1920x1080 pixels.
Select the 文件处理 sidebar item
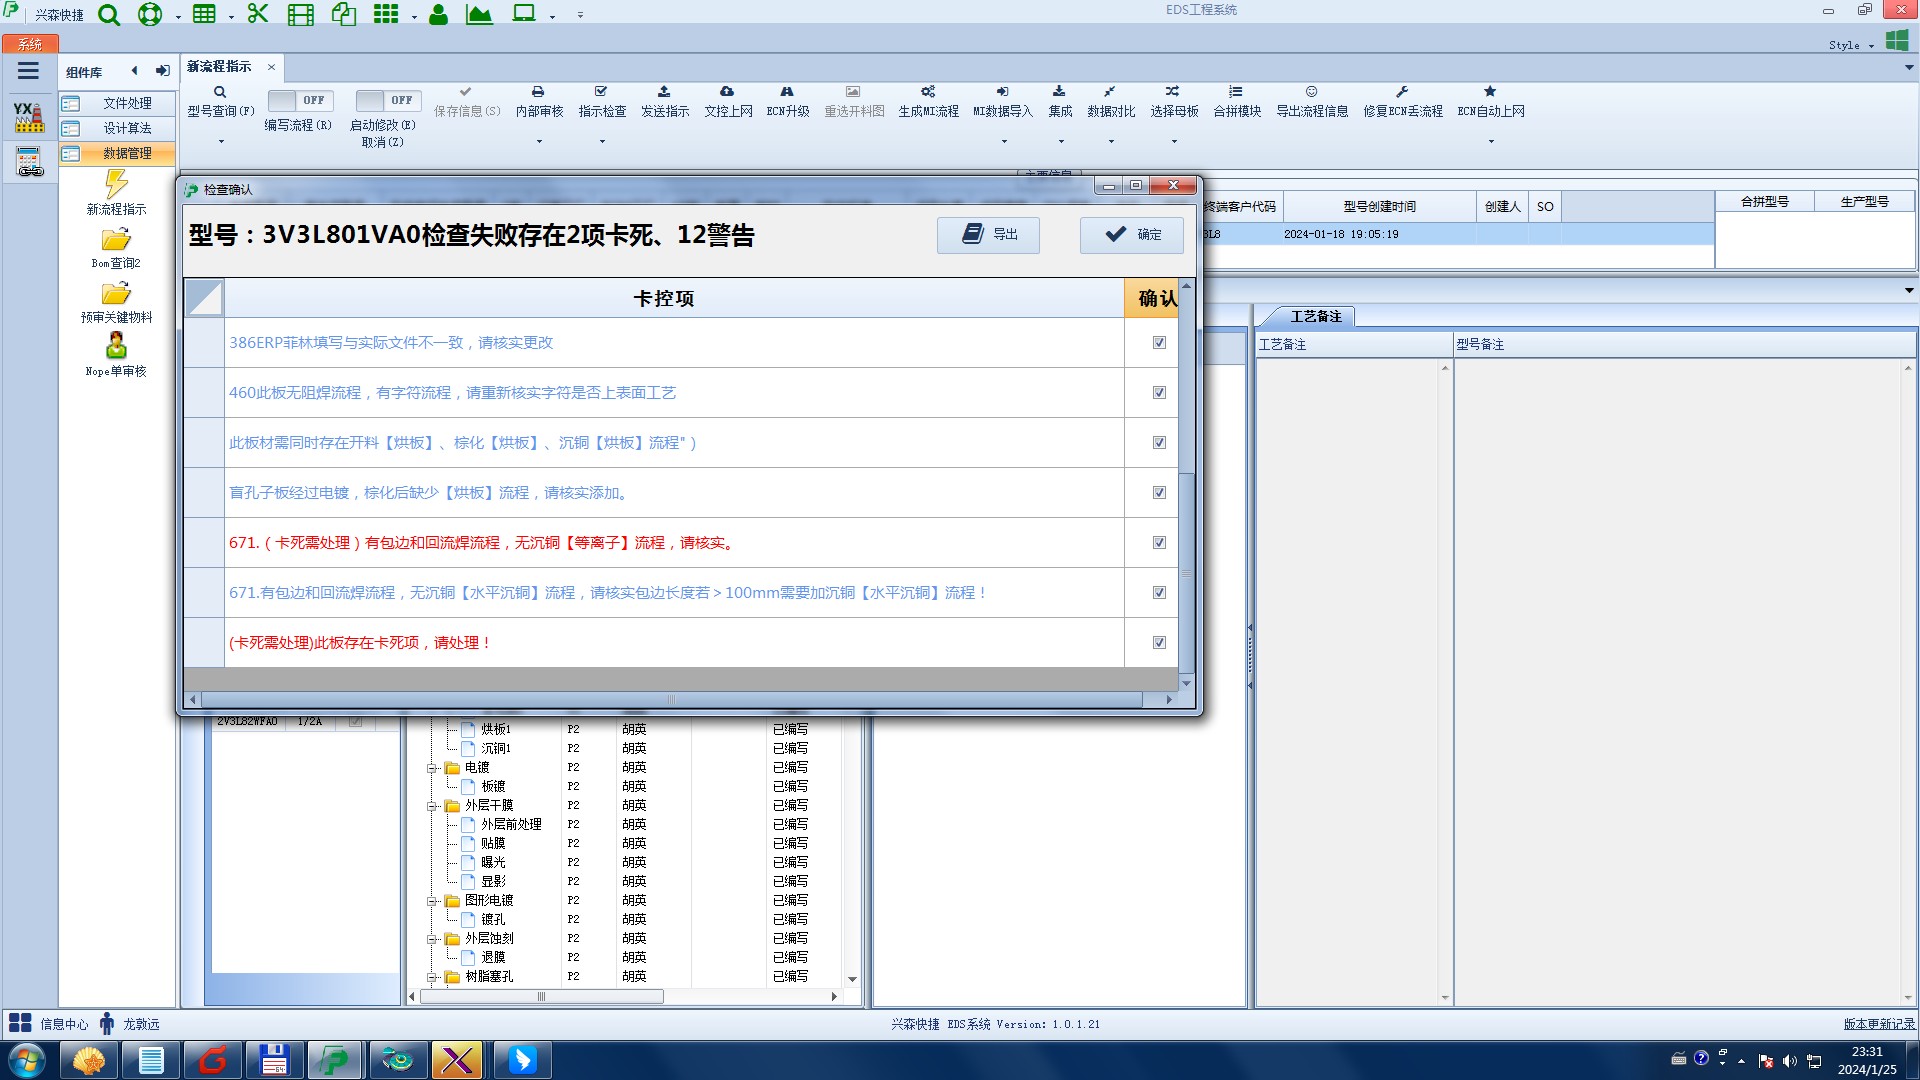tap(117, 103)
